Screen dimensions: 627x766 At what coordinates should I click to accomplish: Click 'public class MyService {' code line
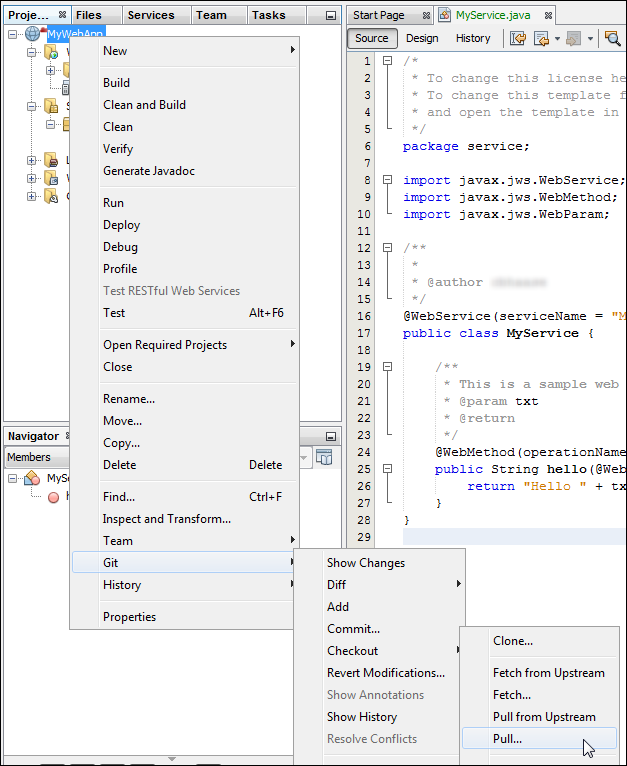pos(498,333)
